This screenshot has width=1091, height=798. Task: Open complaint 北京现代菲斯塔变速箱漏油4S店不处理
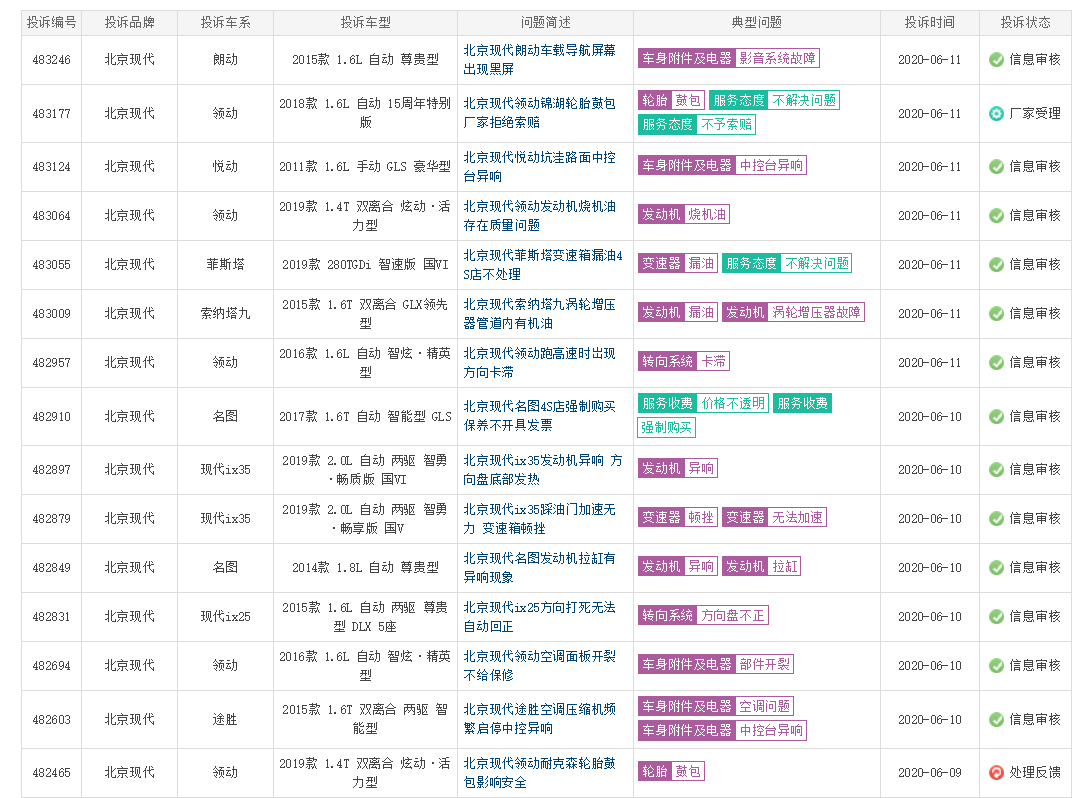[x=543, y=265]
